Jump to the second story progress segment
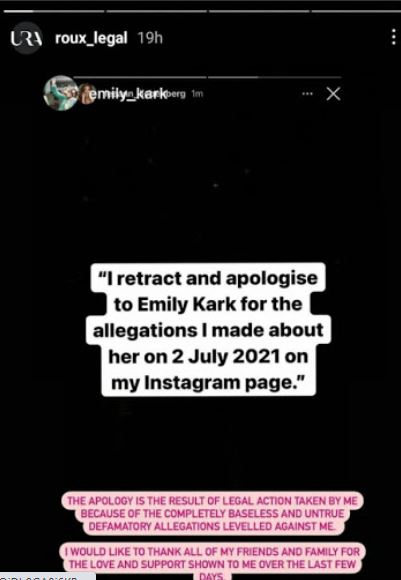The height and width of the screenshot is (580, 401). click(x=156, y=11)
